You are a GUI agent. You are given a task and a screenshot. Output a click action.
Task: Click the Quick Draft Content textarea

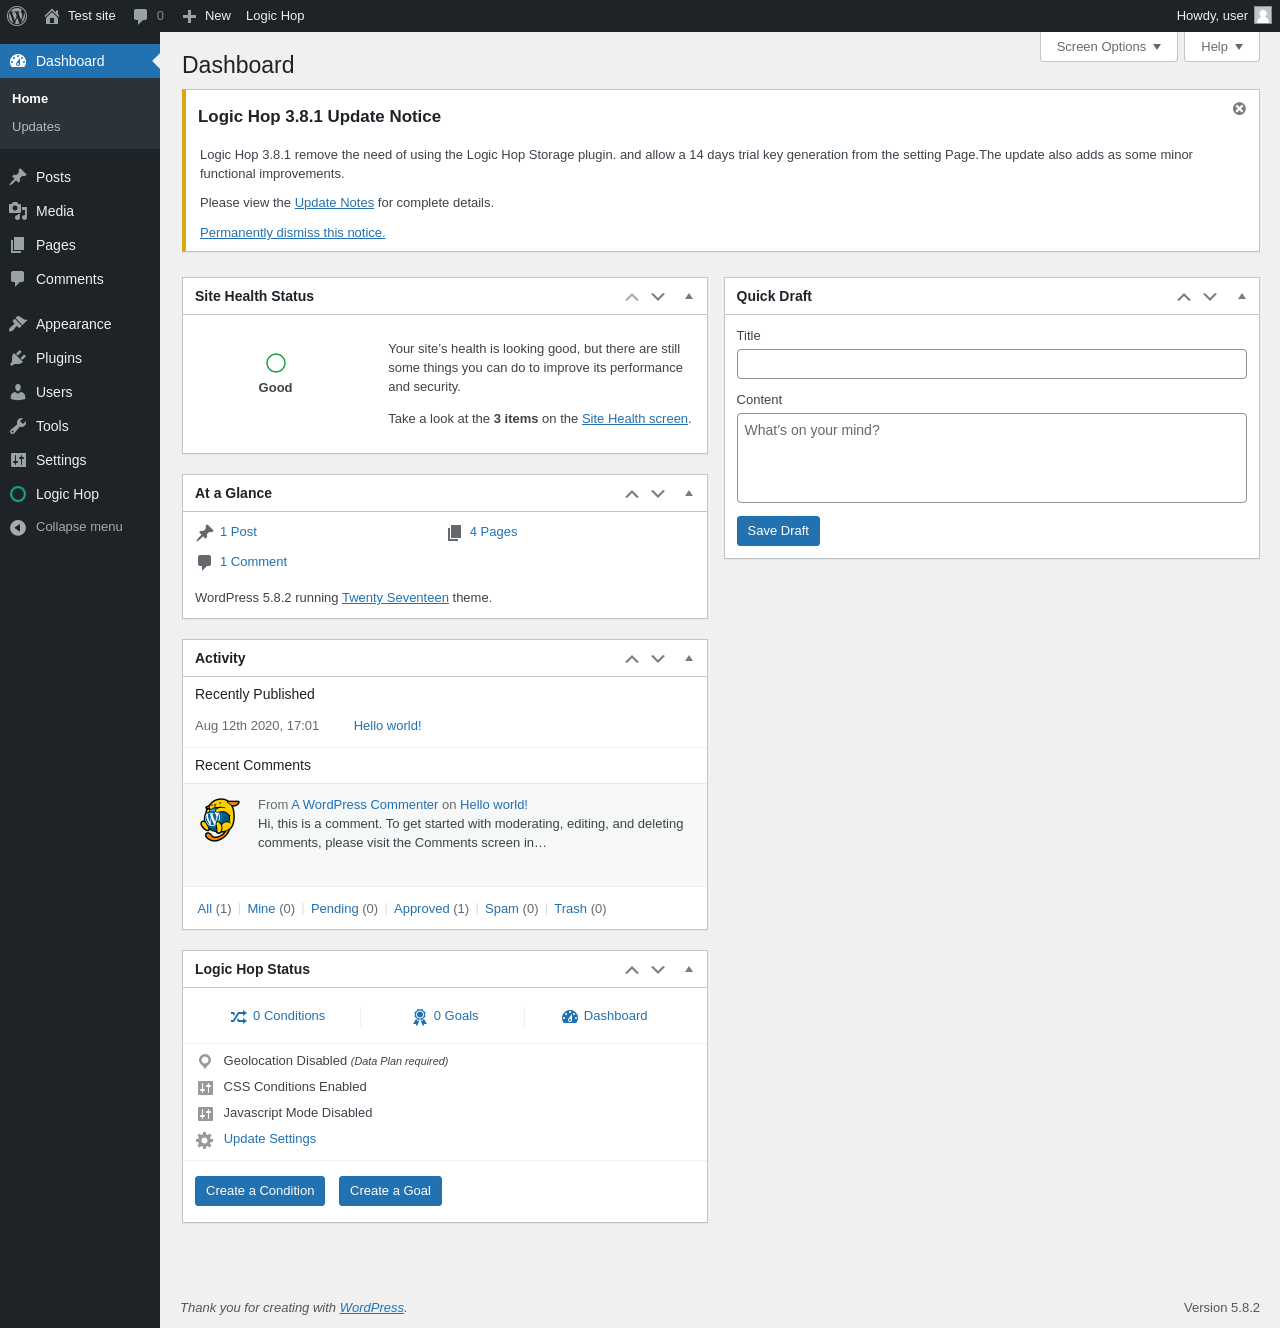click(992, 458)
